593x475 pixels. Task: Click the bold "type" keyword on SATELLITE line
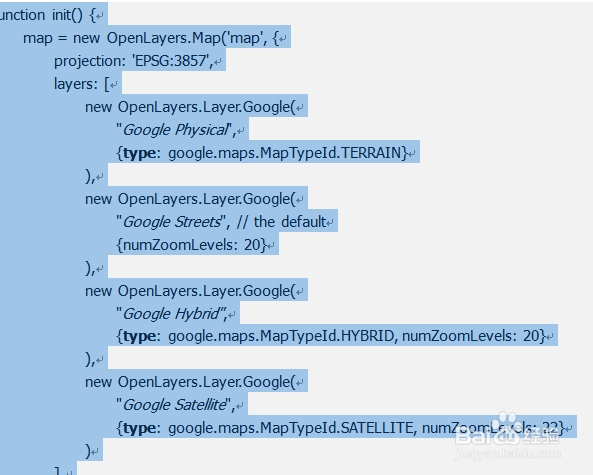tap(139, 428)
